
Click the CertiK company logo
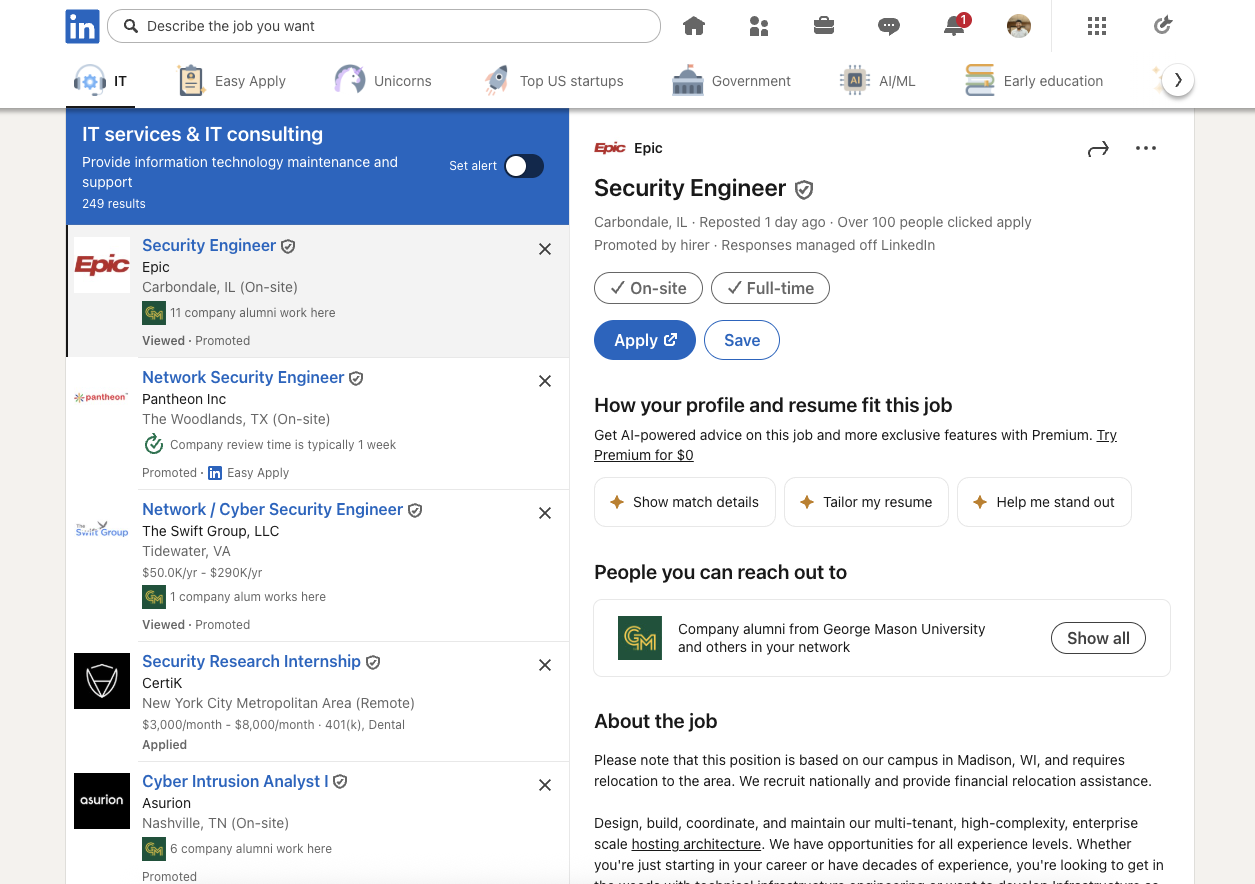(102, 681)
